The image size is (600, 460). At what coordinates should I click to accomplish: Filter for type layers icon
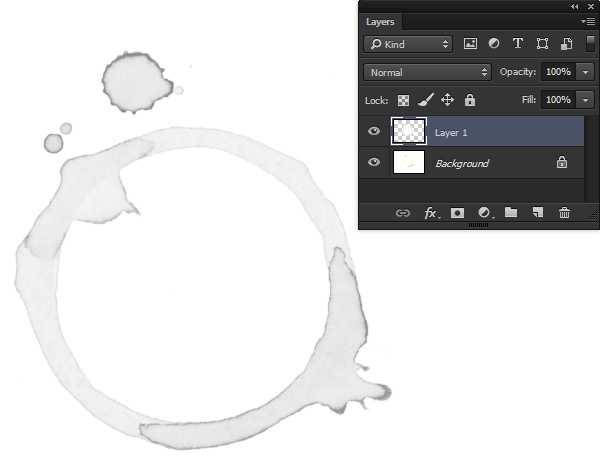517,43
